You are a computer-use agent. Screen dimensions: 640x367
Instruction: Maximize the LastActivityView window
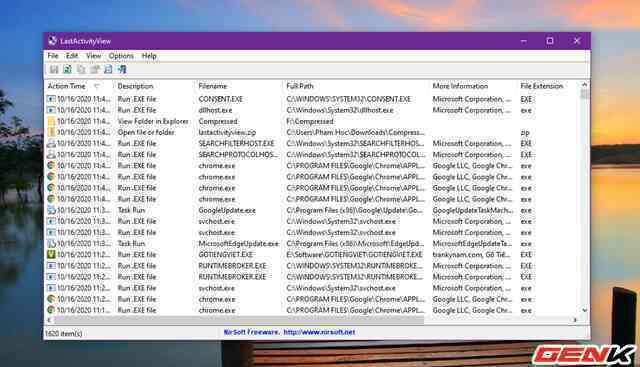(x=550, y=41)
